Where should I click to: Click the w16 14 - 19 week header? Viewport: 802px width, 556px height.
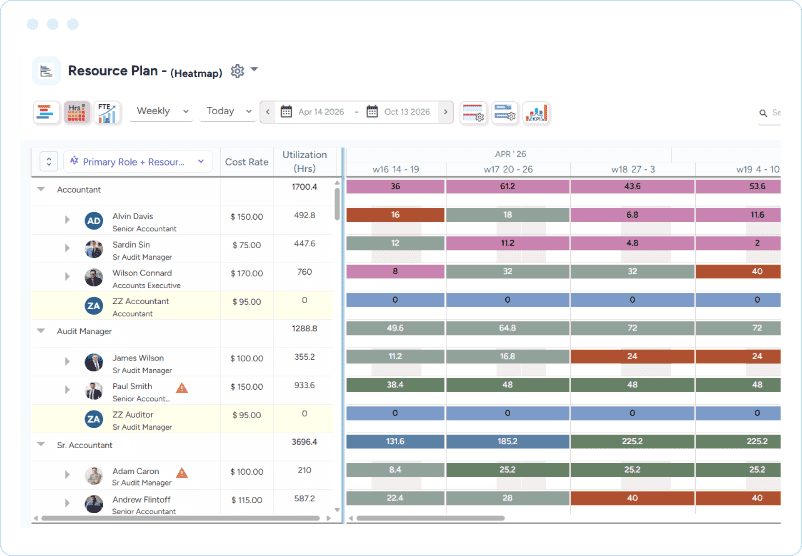point(396,169)
